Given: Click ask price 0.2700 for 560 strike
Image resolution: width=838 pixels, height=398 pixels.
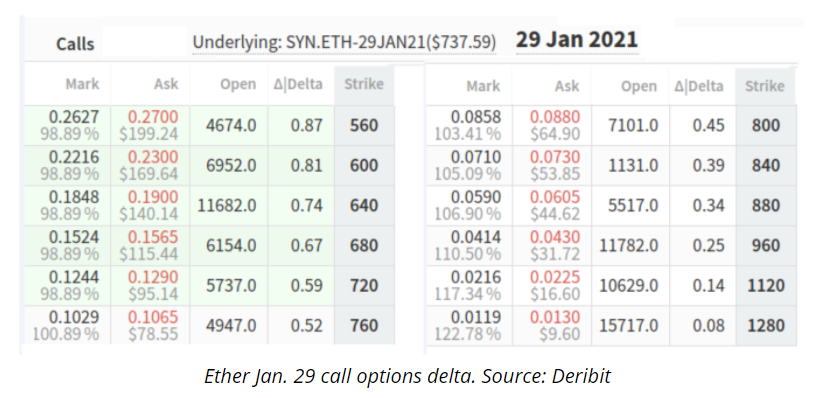Looking at the screenshot, I should point(153,116).
